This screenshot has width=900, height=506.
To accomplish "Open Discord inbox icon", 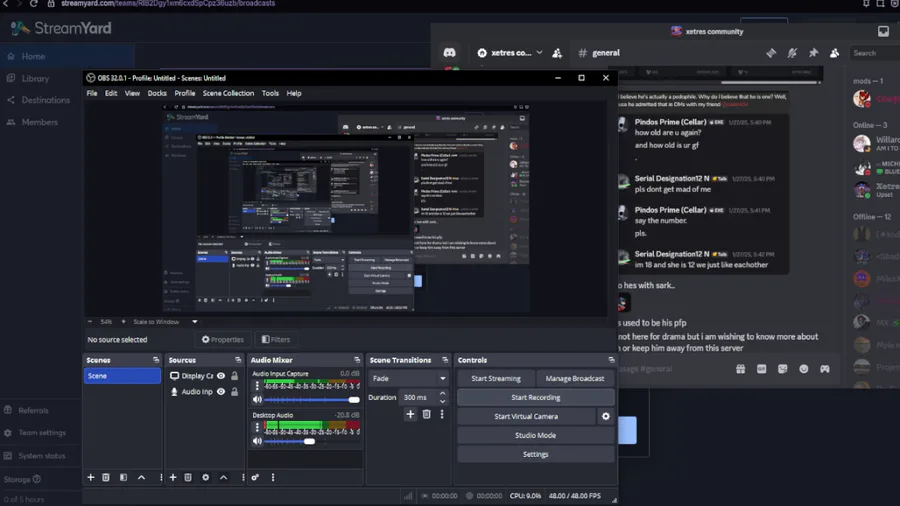I will tap(883, 32).
